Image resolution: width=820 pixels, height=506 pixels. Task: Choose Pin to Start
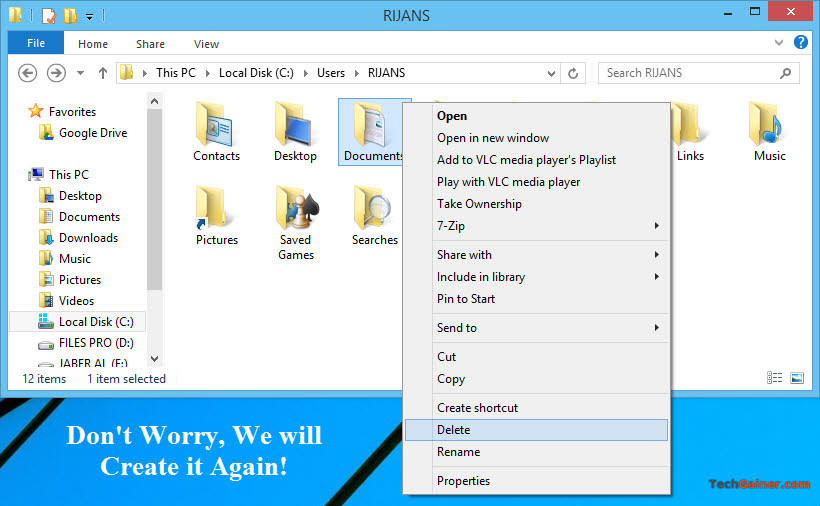tap(537, 298)
